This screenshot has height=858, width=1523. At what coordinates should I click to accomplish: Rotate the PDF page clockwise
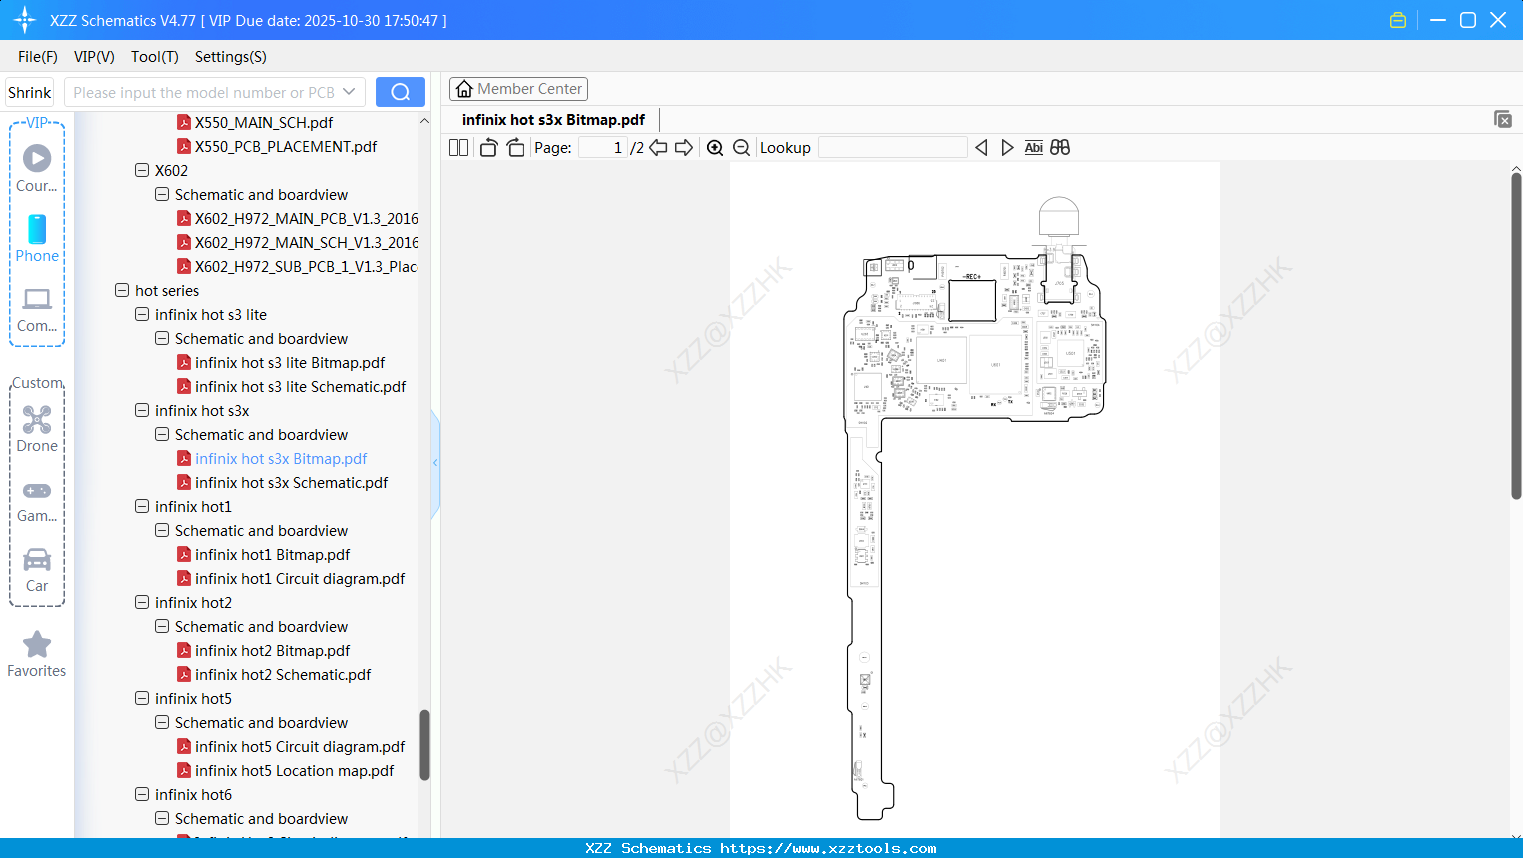515,146
